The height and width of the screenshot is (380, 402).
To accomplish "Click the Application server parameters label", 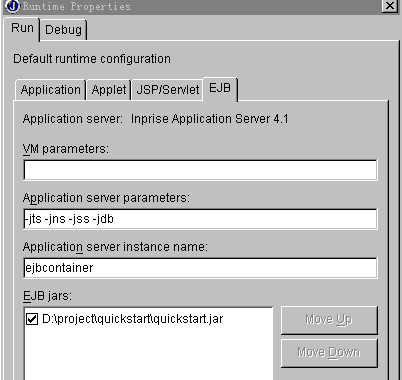I will click(106, 198).
